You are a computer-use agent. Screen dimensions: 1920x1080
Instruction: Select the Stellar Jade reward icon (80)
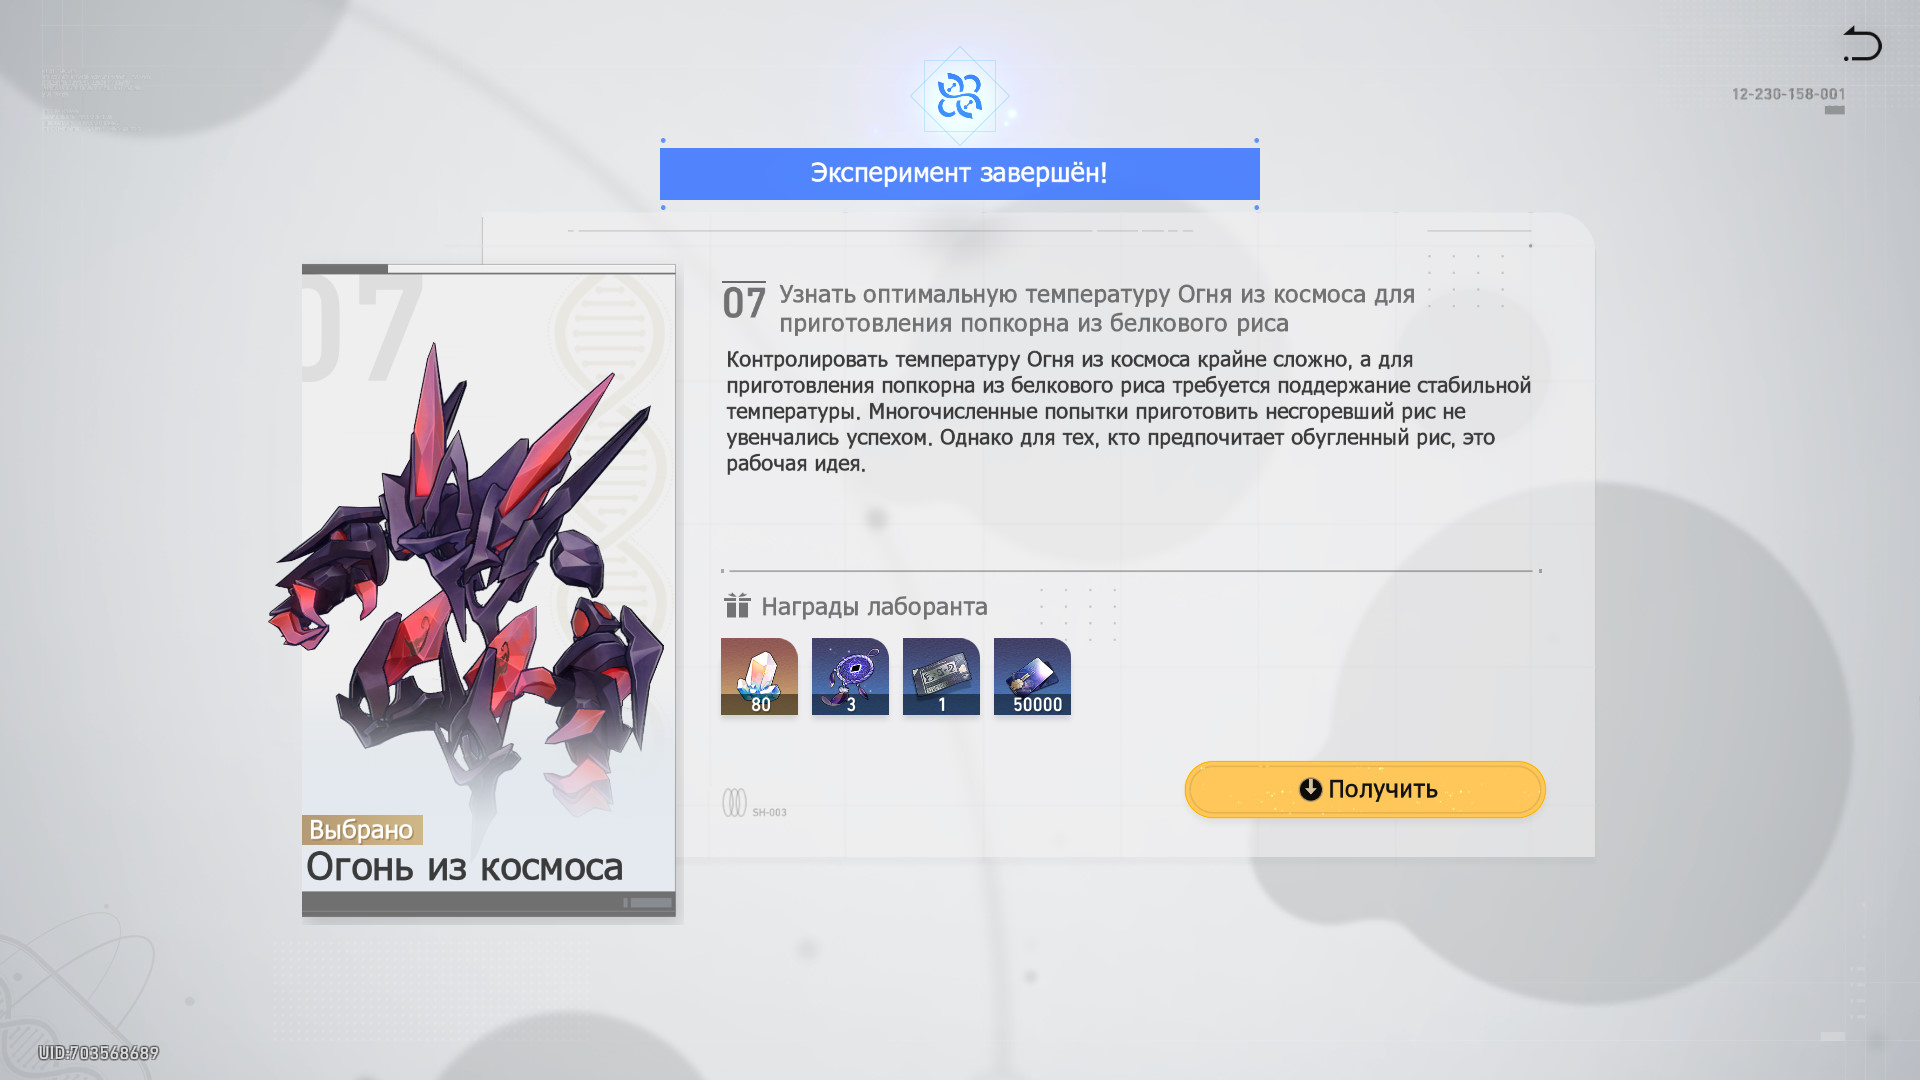tap(759, 676)
